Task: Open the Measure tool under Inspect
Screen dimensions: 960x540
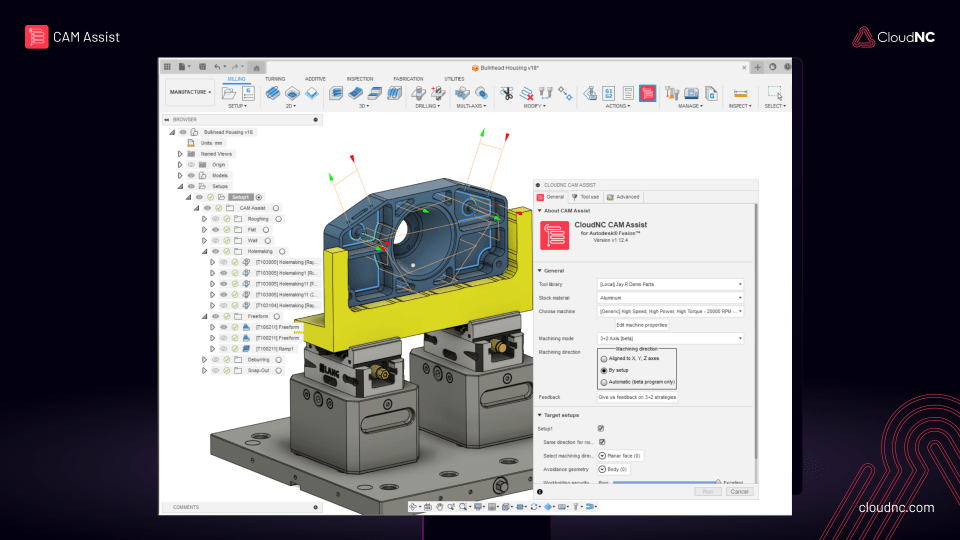Action: coord(740,93)
